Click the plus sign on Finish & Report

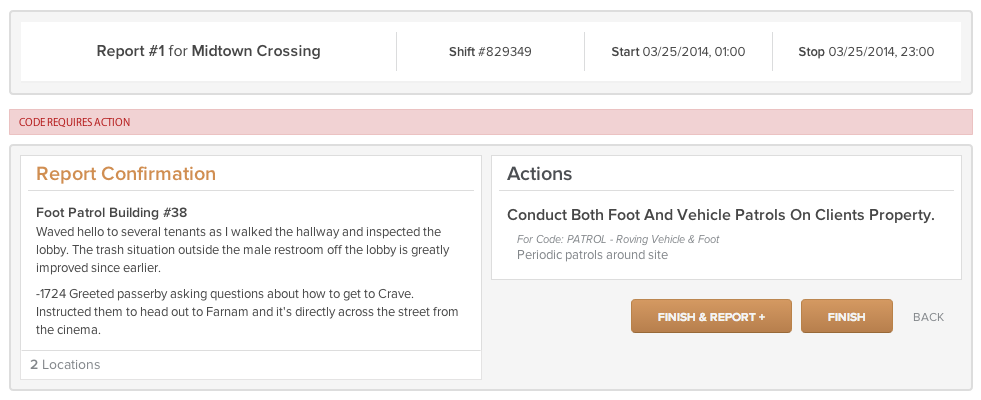(761, 317)
